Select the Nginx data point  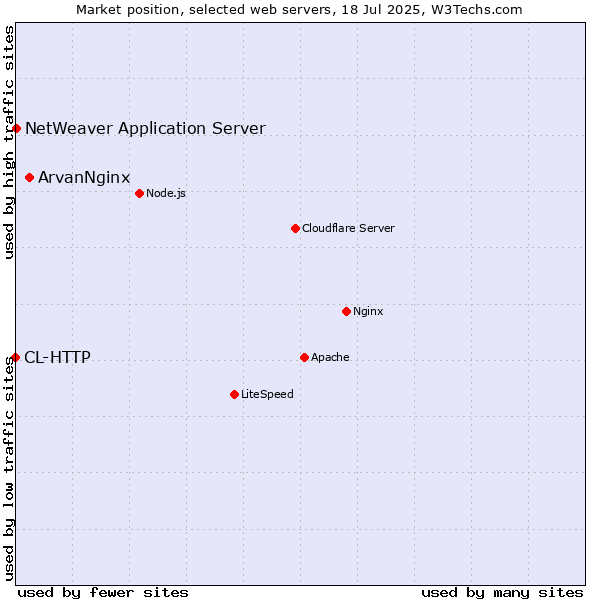click(x=346, y=311)
